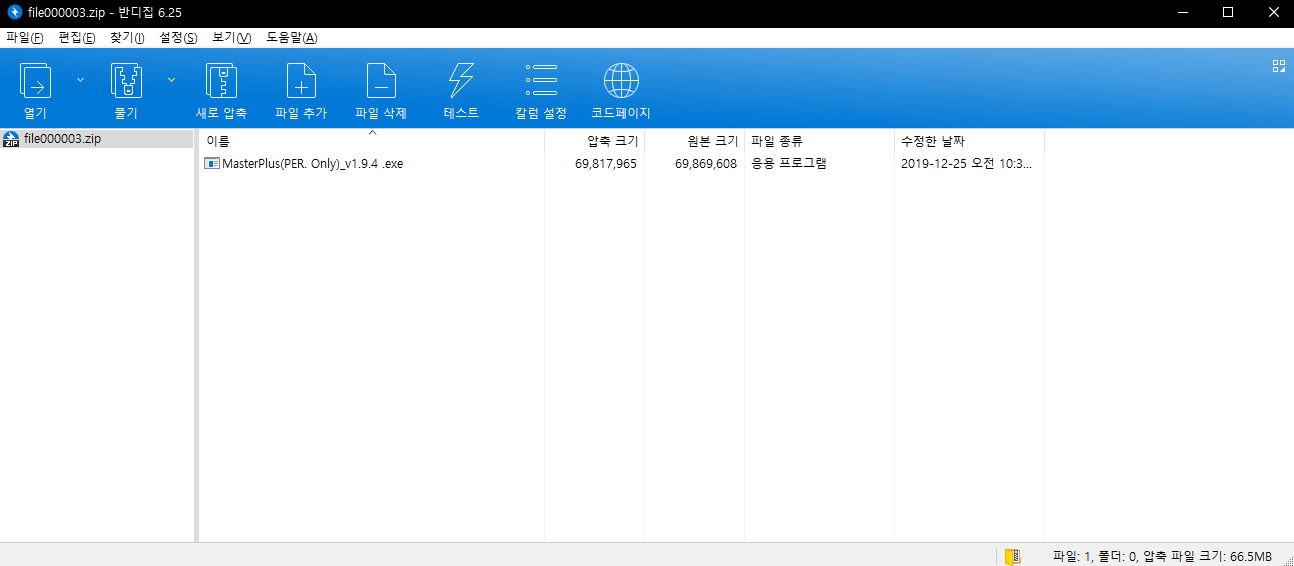Click the original size value 69,869,608
The width and height of the screenshot is (1294, 566).
[706, 164]
